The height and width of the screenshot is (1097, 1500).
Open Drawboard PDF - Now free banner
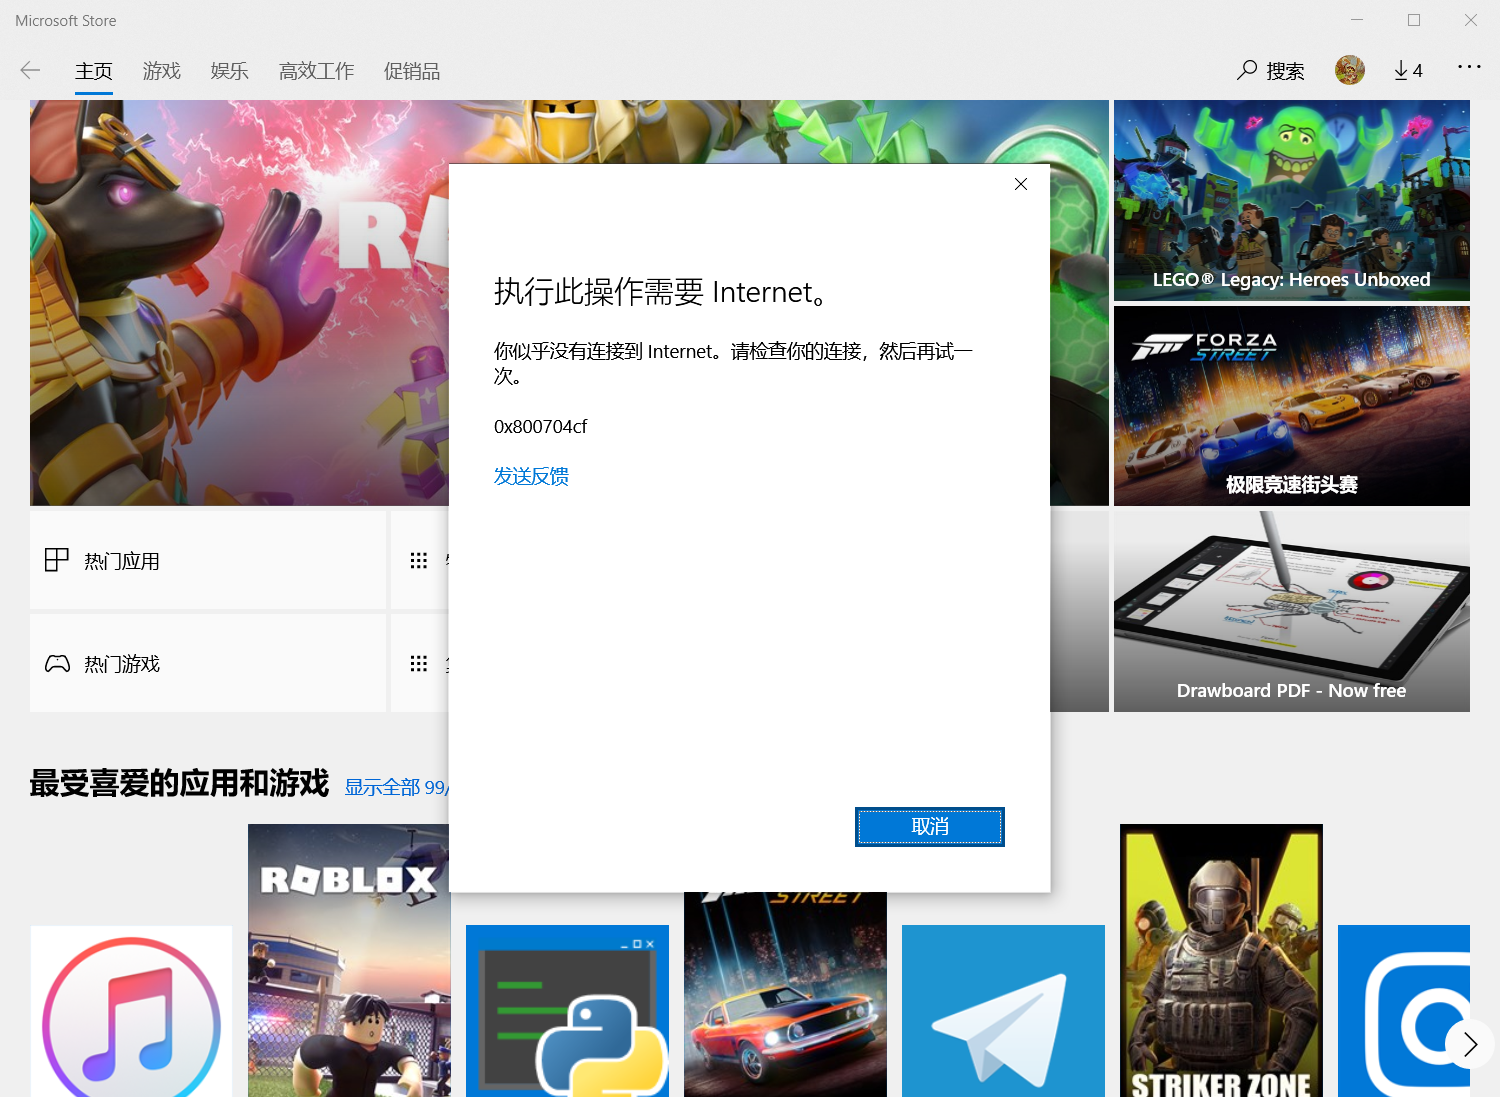tap(1292, 612)
